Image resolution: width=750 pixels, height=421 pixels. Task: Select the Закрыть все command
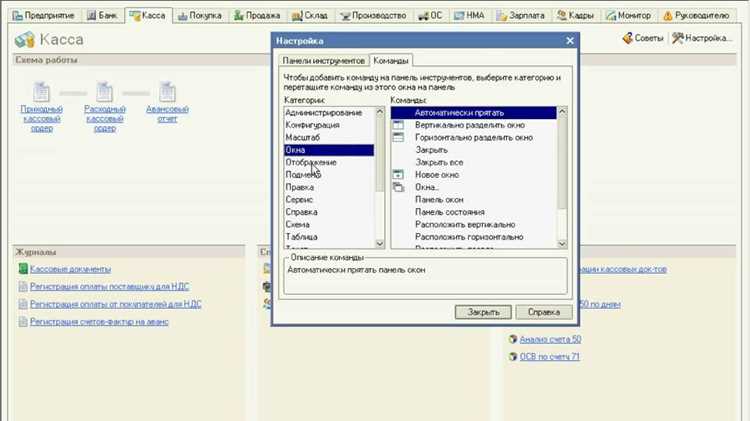click(474, 162)
